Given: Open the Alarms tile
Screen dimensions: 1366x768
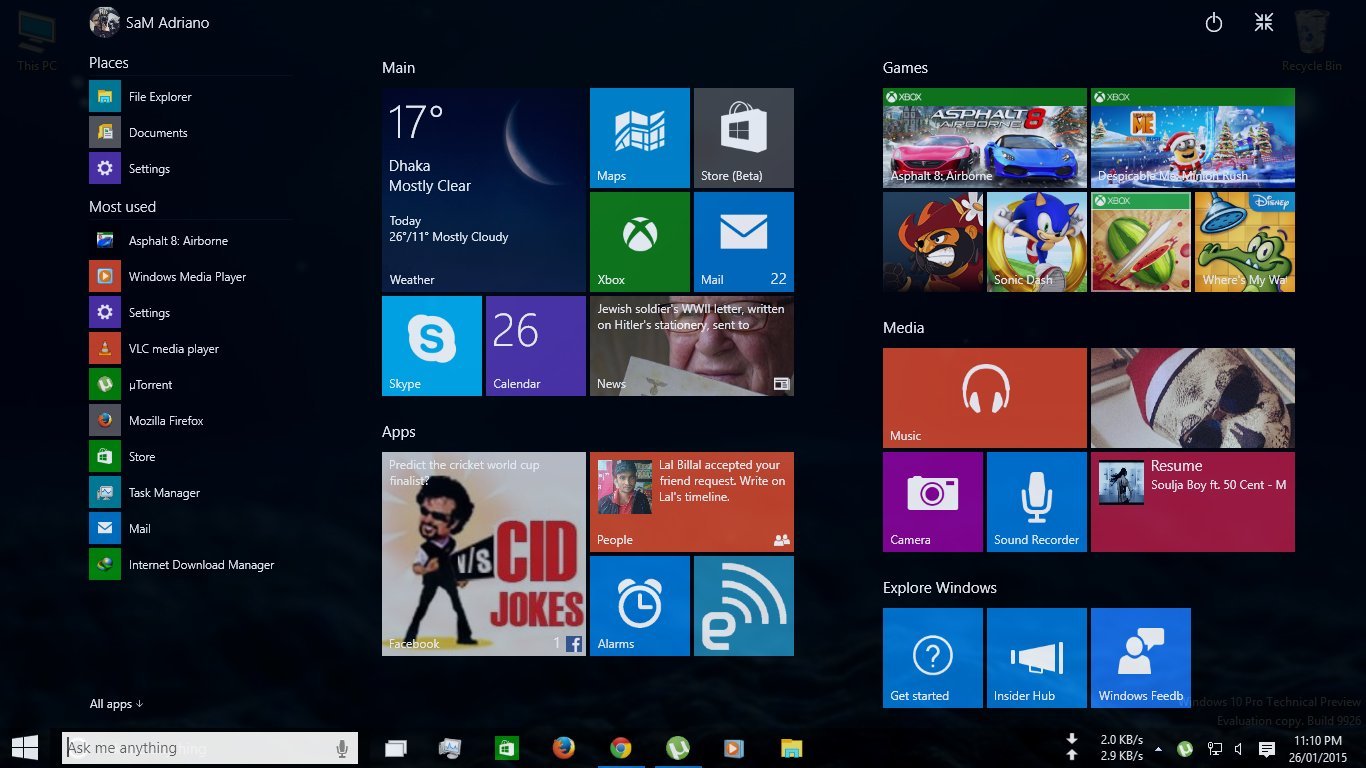Looking at the screenshot, I should [640, 606].
